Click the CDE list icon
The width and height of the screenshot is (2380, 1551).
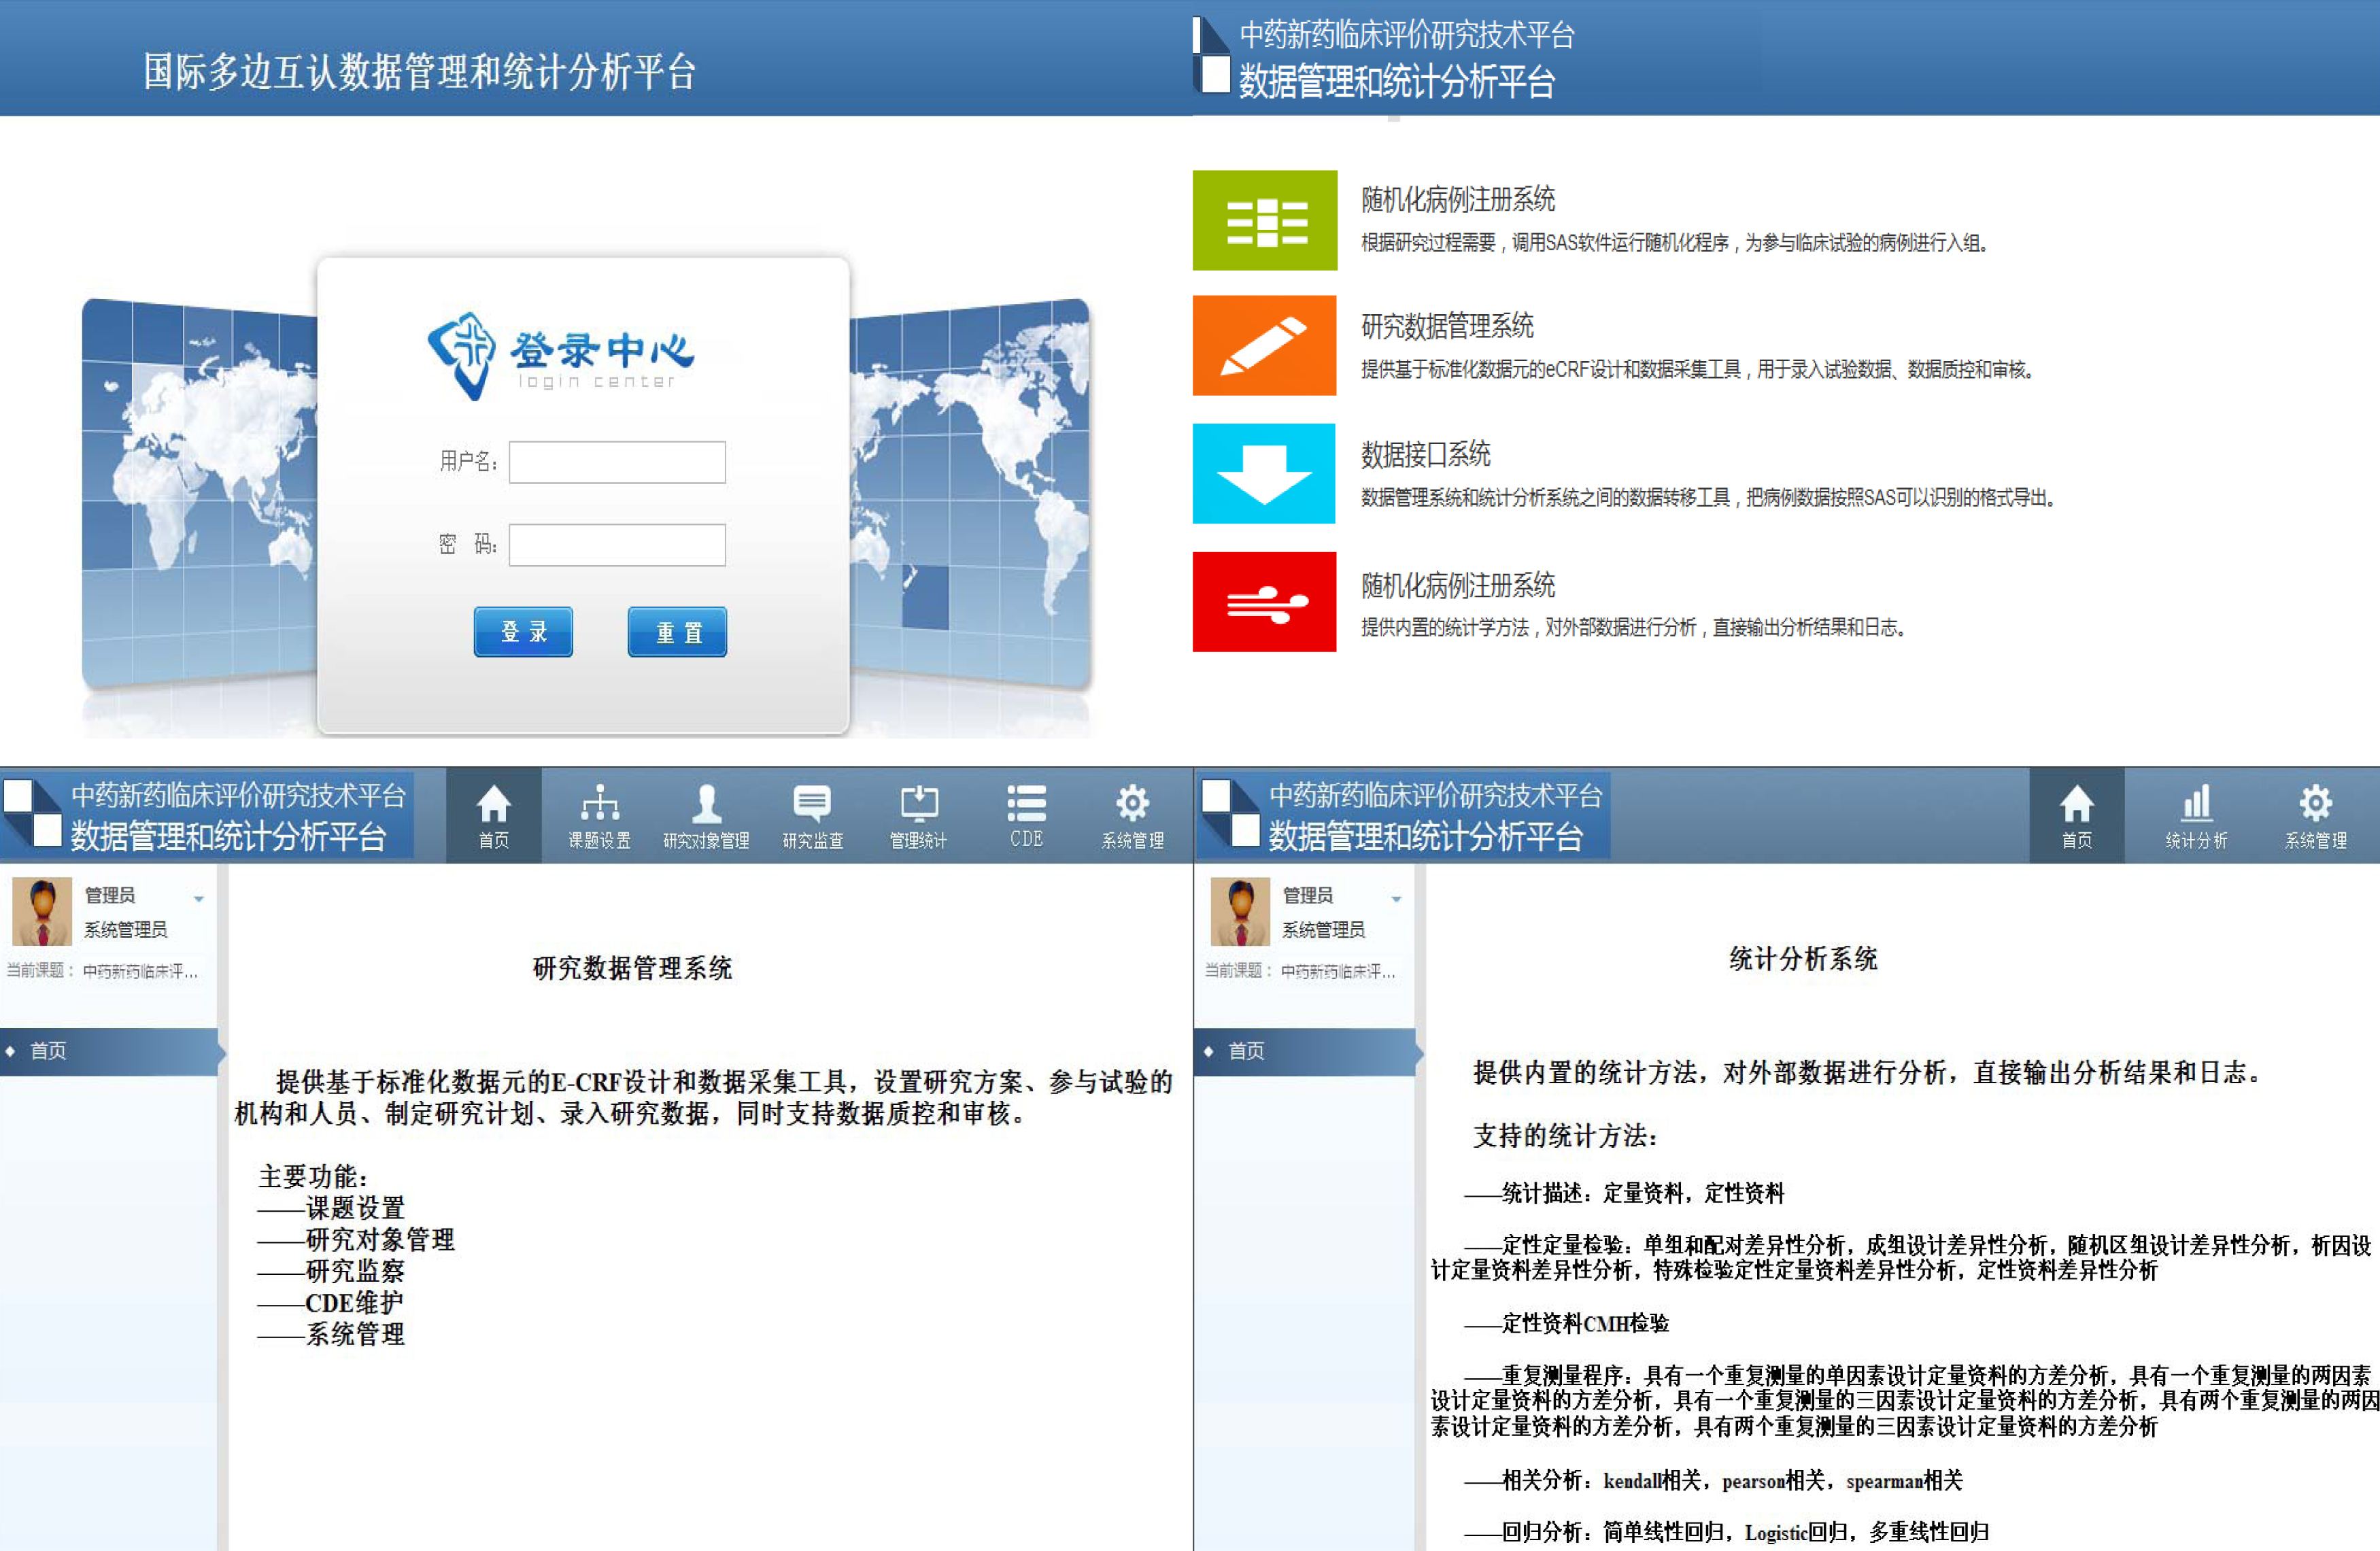[x=1026, y=816]
